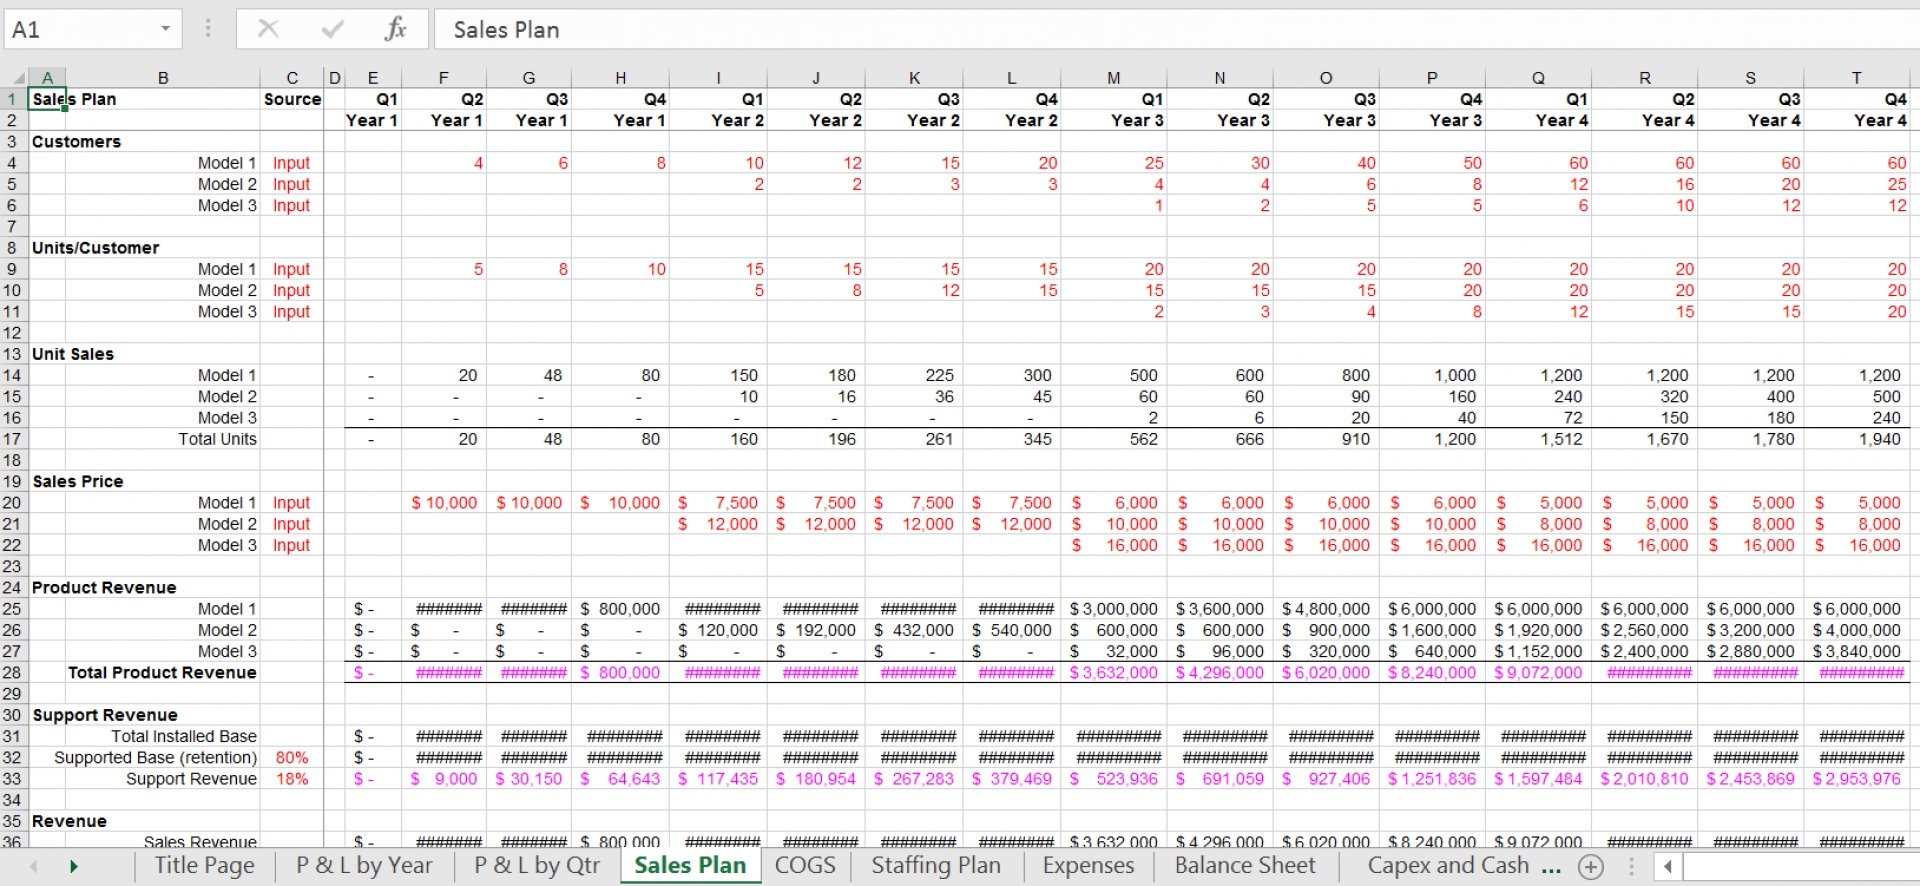Select the 80% retention cell
Viewport: 1920px width, 886px height.
tap(291, 758)
